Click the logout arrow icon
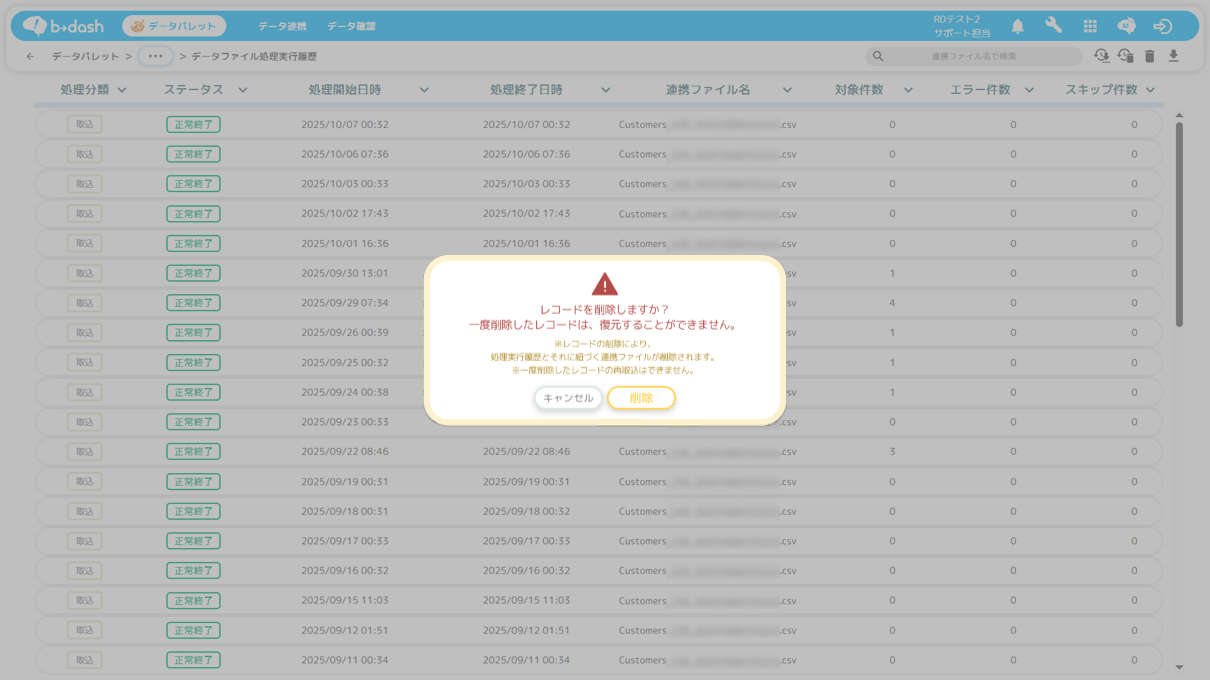 click(1162, 27)
